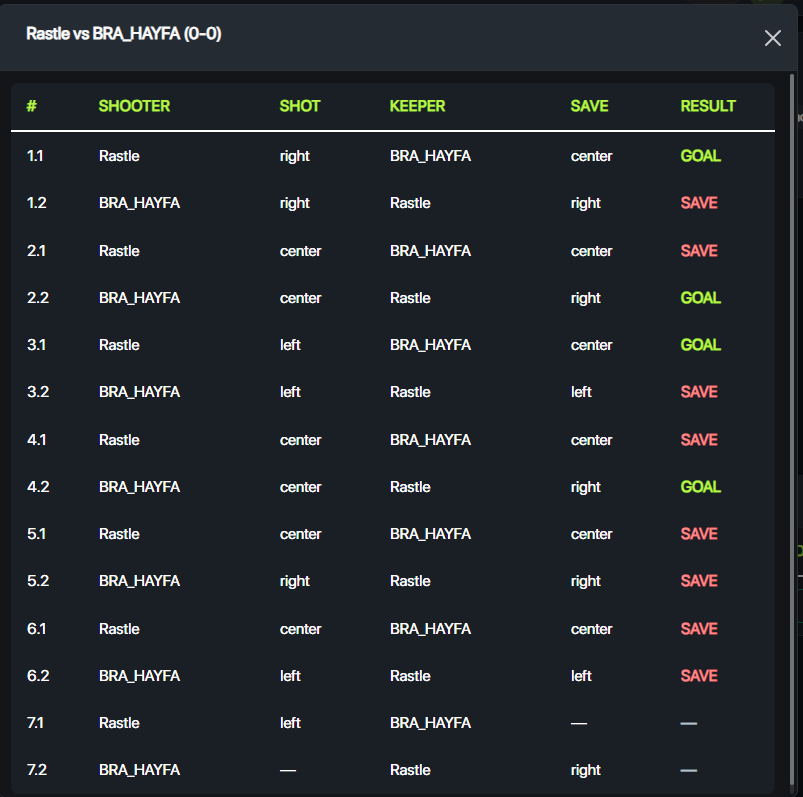The width and height of the screenshot is (803, 797).
Task: Click the dash shot in row 7.2
Action: [x=287, y=770]
